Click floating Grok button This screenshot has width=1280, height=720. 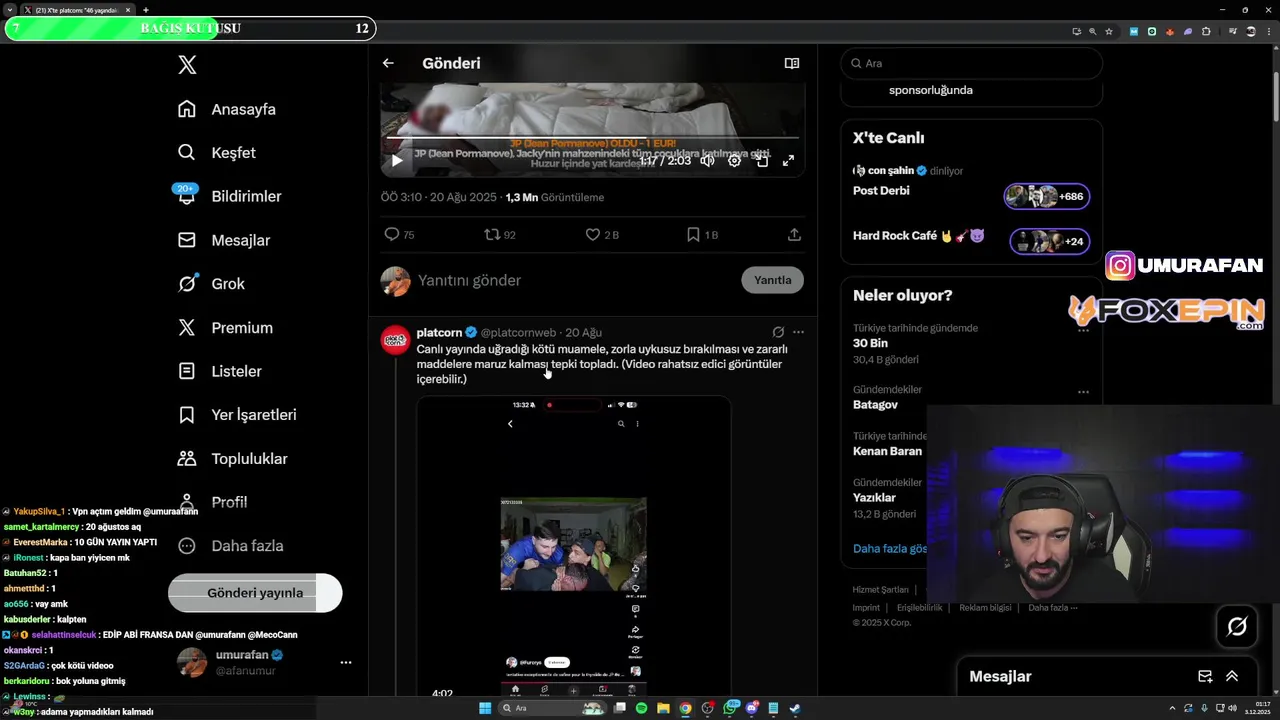point(1237,627)
